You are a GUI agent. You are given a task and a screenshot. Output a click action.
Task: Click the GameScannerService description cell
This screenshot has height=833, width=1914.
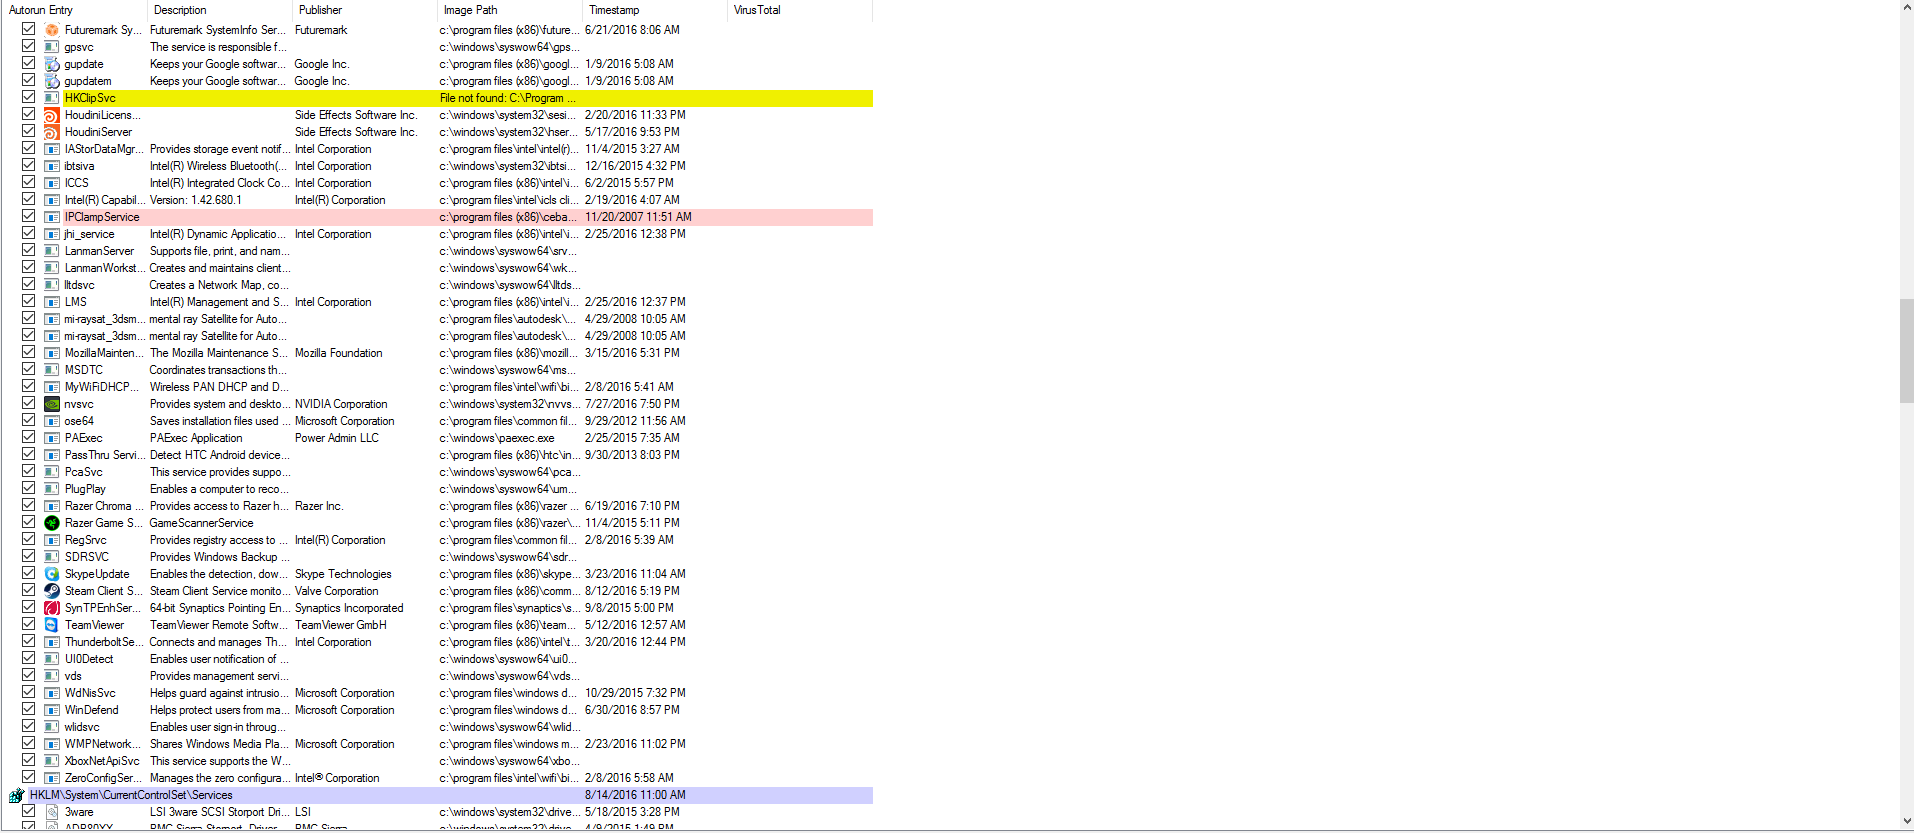coord(201,523)
